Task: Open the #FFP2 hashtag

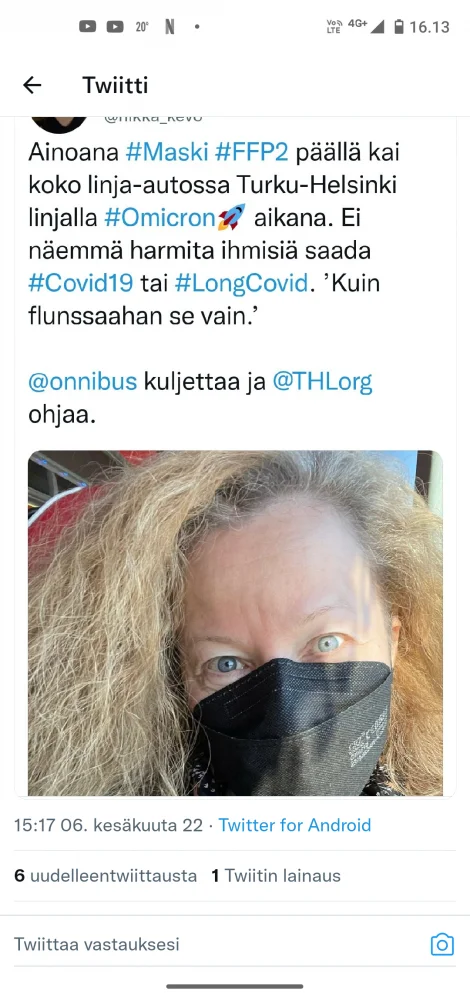Action: [253, 153]
